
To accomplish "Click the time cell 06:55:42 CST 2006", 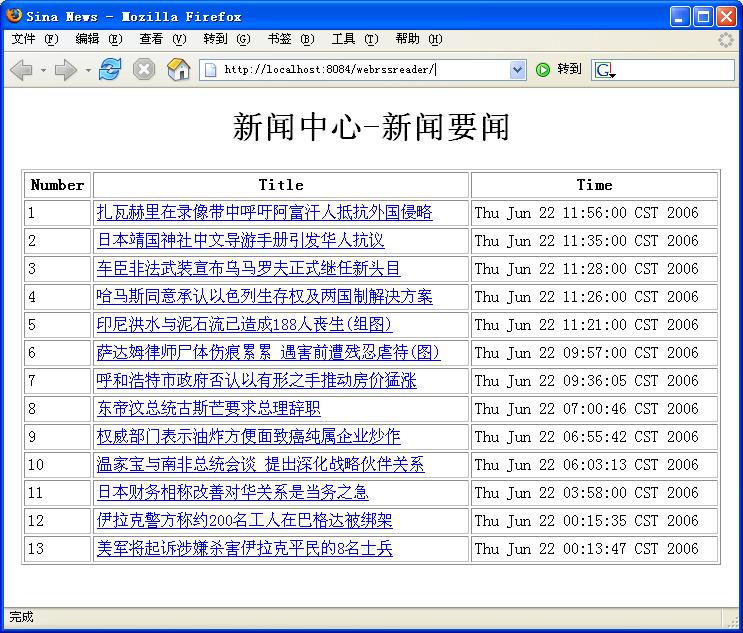I will click(594, 436).
